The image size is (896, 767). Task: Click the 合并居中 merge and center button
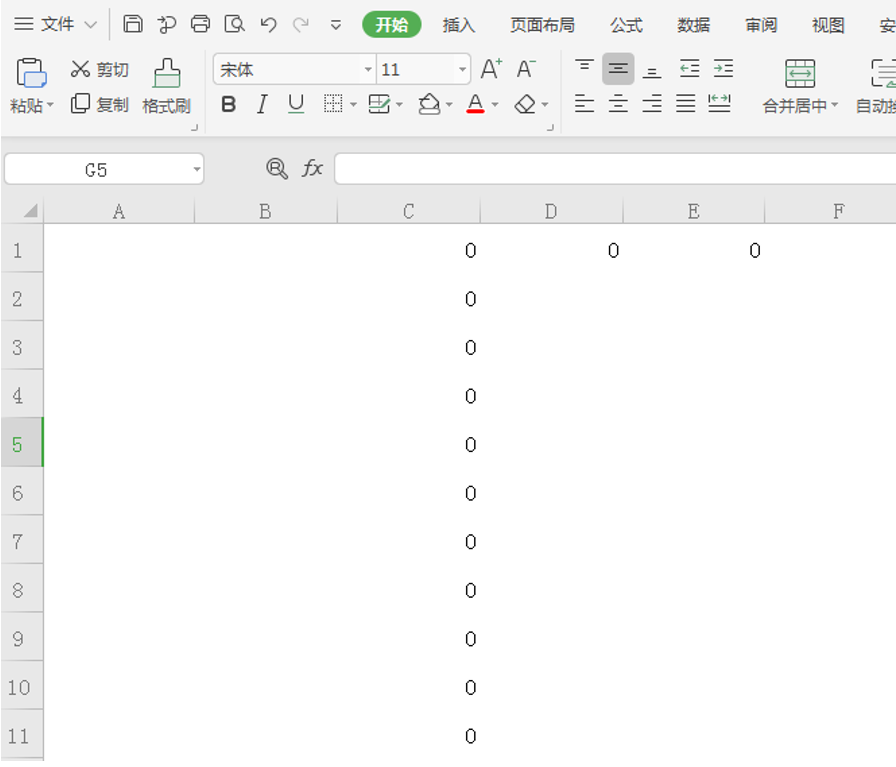coord(800,86)
